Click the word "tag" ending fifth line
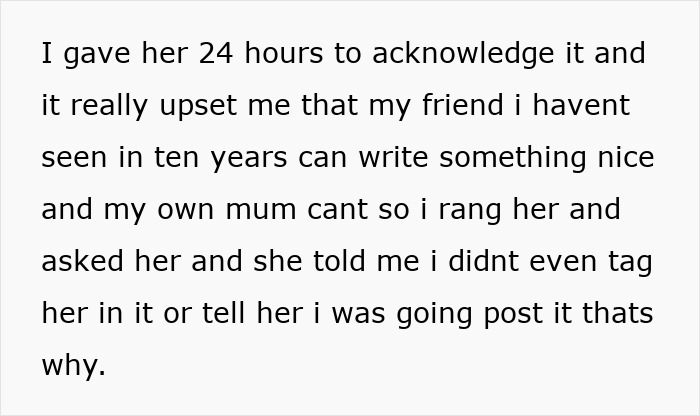Screen dimensions: 700x416 pos(627,262)
